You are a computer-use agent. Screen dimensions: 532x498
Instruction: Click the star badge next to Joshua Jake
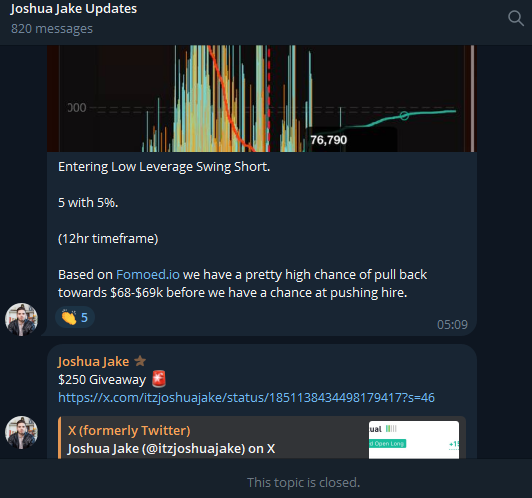click(140, 361)
